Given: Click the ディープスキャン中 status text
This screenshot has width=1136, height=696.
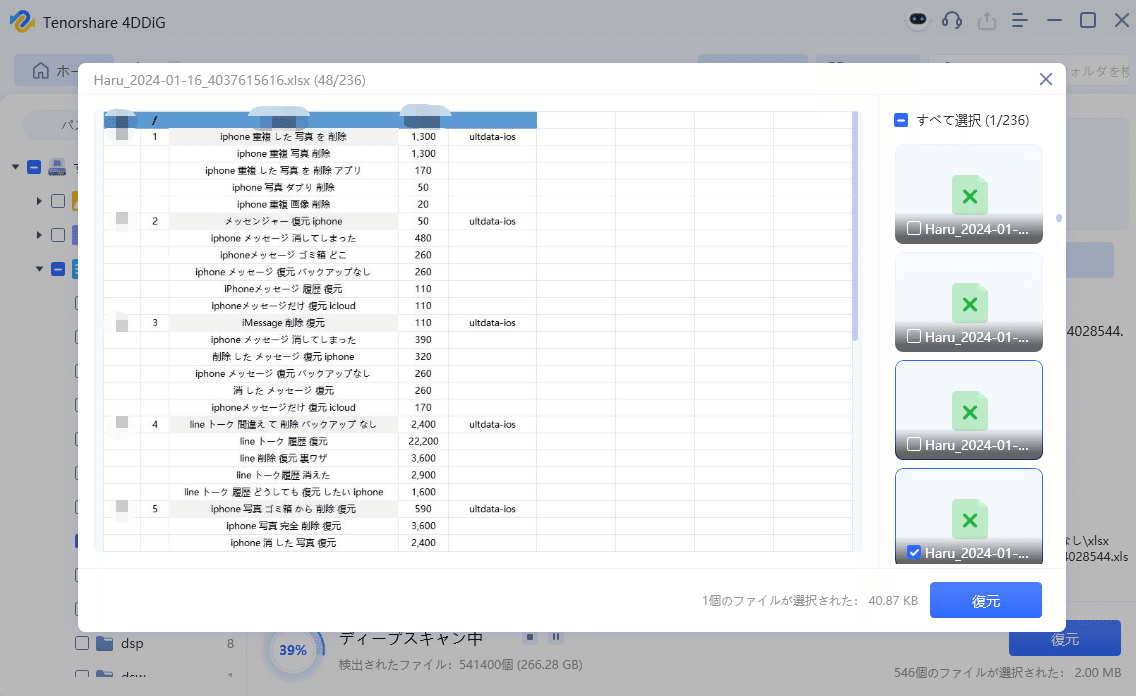Looking at the screenshot, I should coord(411,638).
